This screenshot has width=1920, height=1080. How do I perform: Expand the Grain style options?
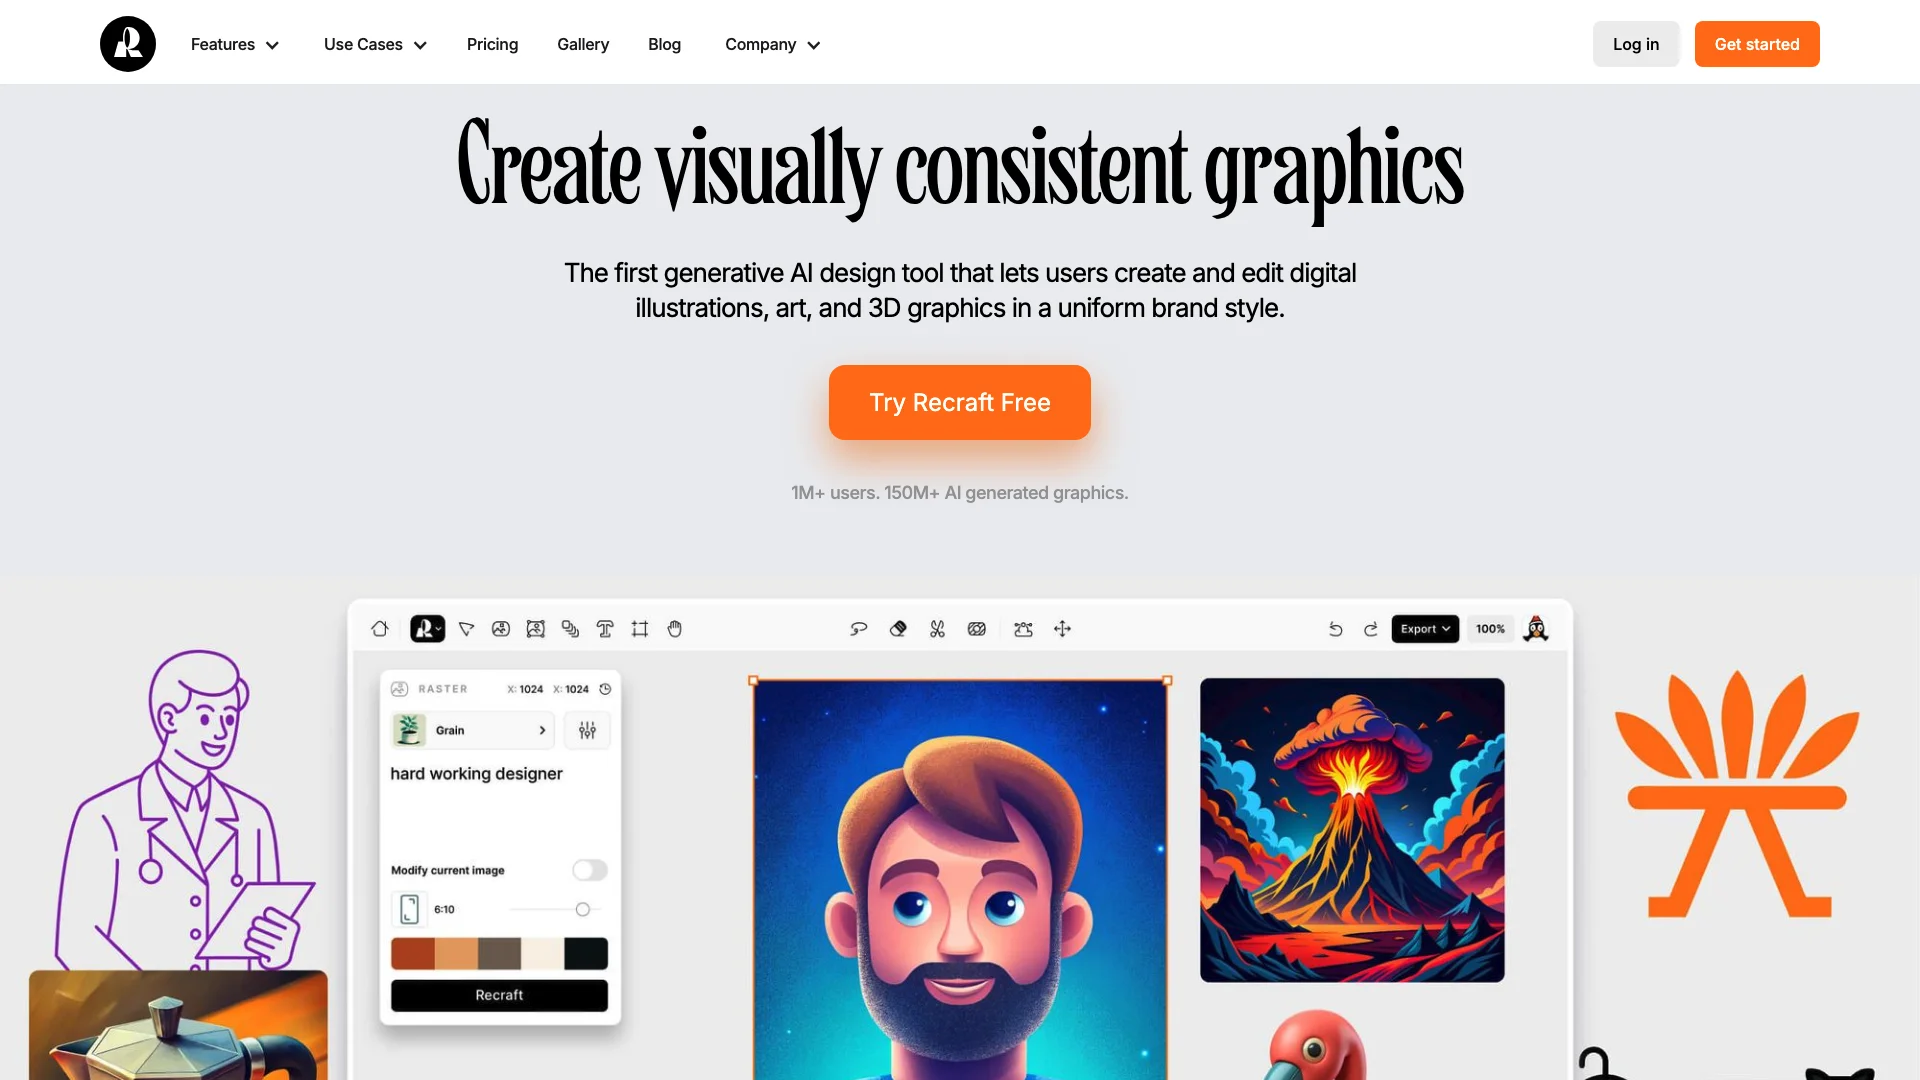pos(542,729)
